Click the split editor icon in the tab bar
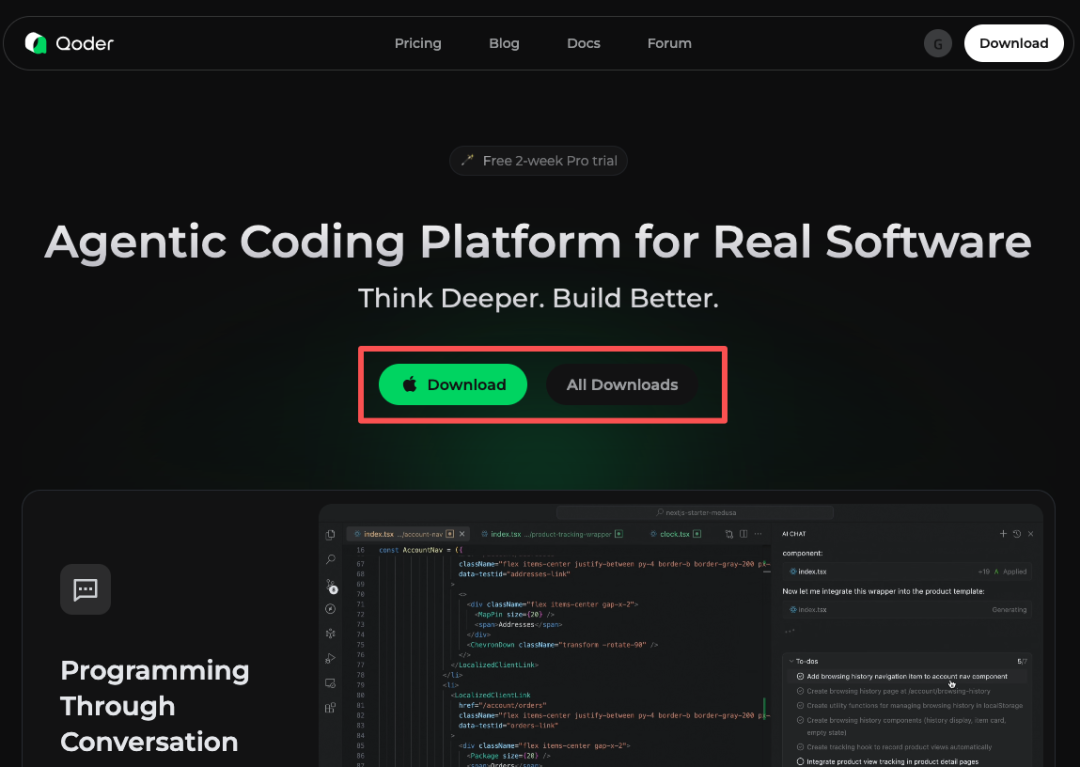 coord(743,534)
